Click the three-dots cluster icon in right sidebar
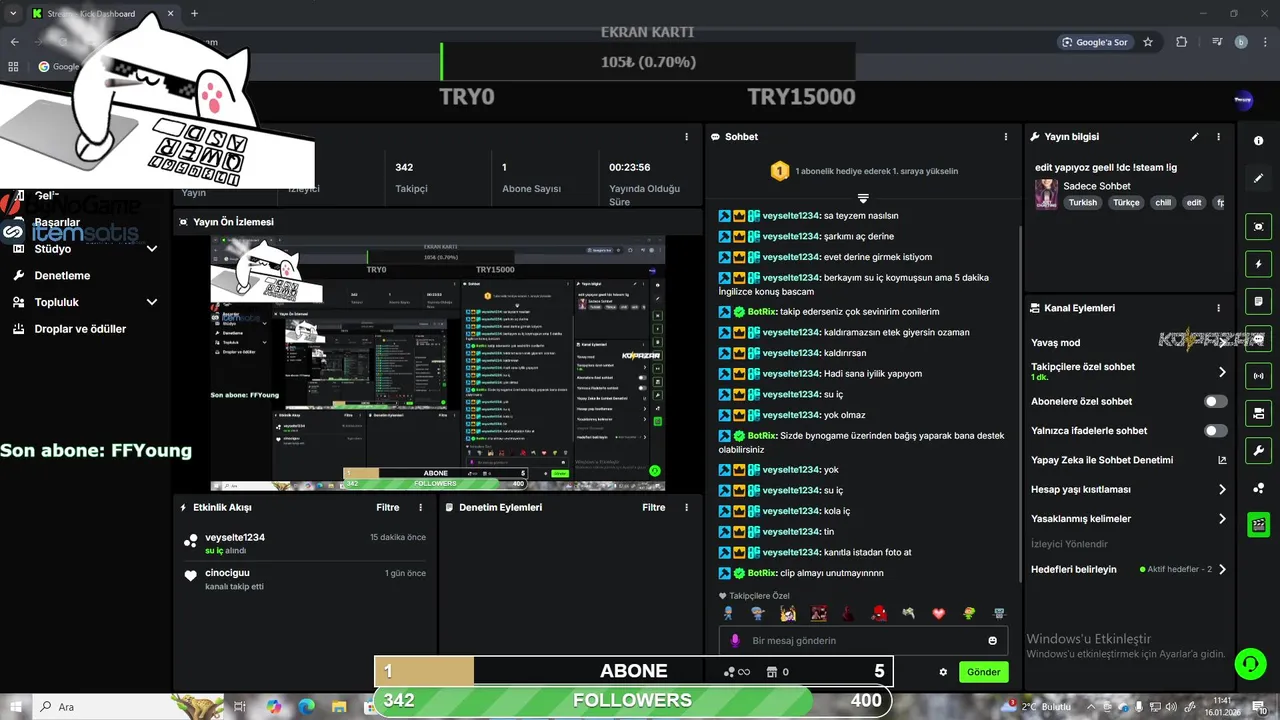Viewport: 1280px width, 720px height. pyautogui.click(x=1258, y=488)
